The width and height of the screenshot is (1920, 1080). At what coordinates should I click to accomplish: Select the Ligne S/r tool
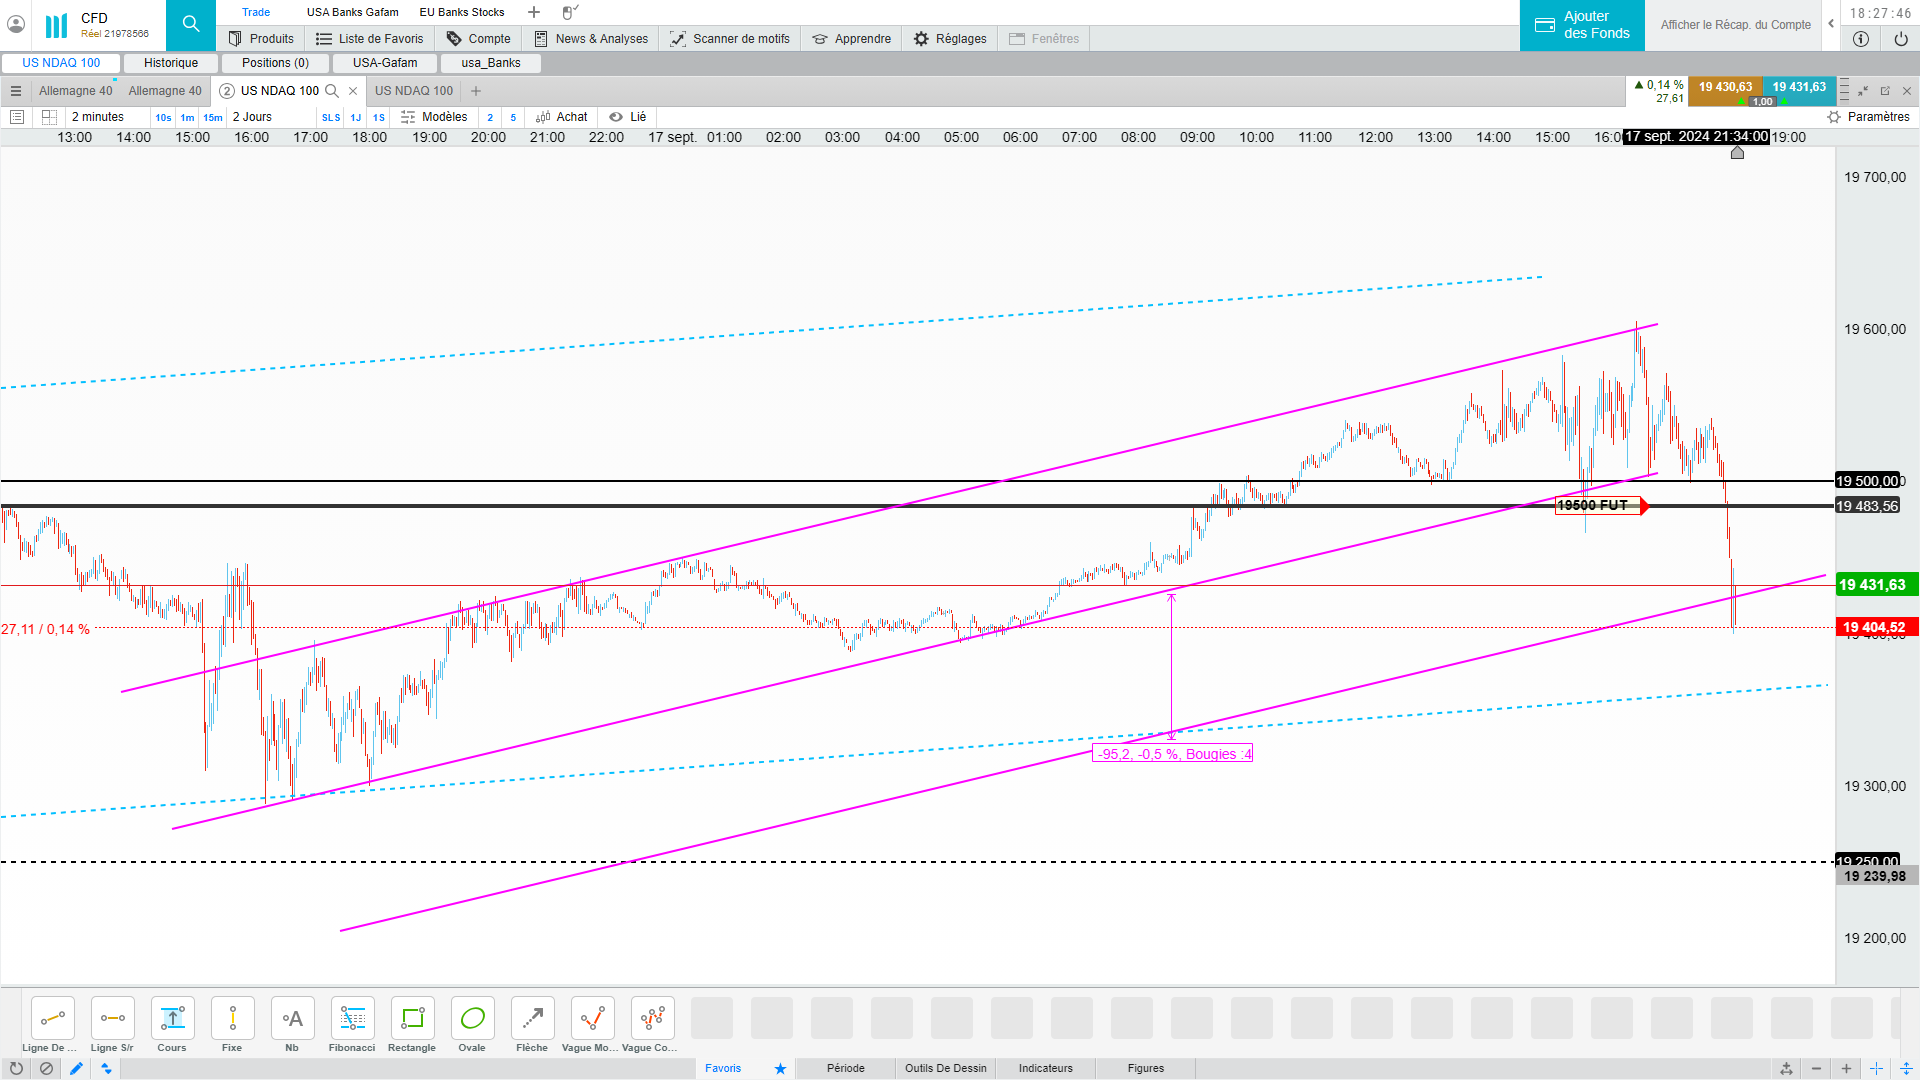coord(112,1019)
